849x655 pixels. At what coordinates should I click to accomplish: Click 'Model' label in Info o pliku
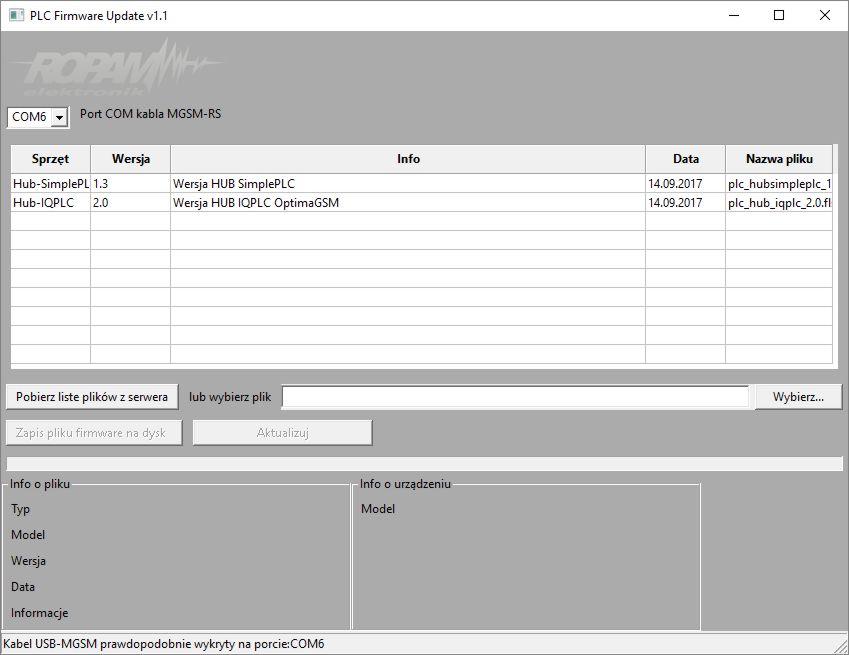pos(28,535)
